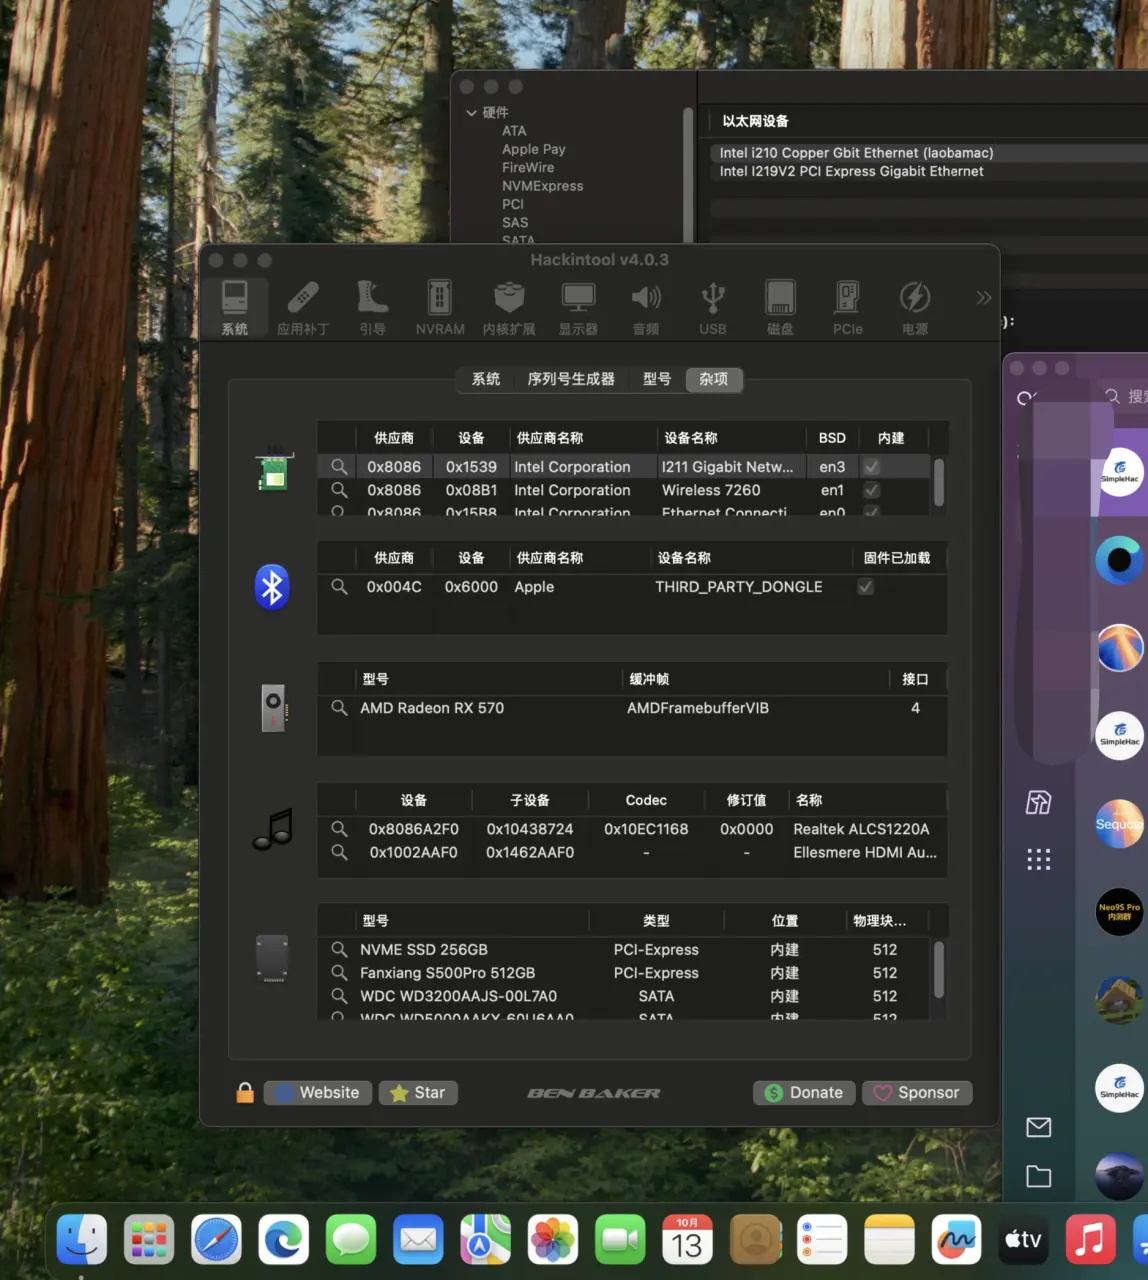Click magnifier for NVME SSD 256GB row
The width and height of the screenshot is (1148, 1280).
point(339,950)
